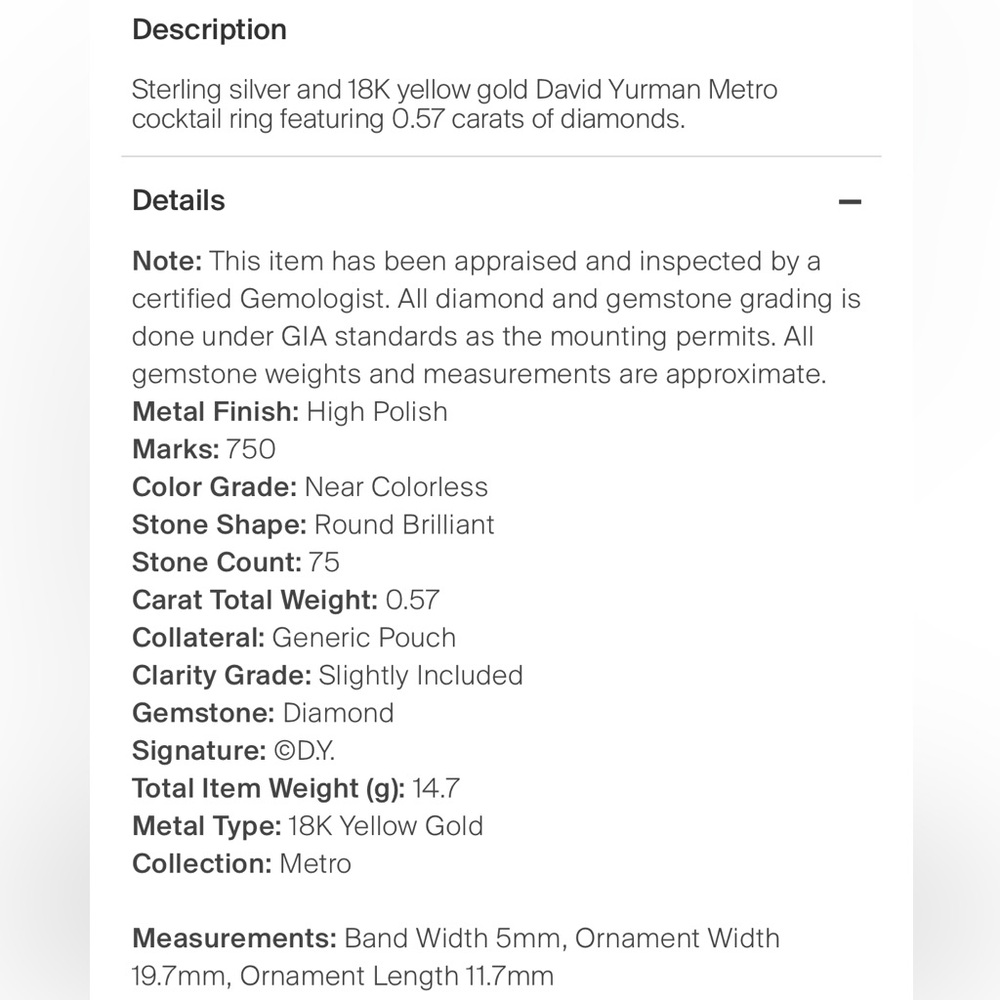Viewport: 1000px width, 1000px height.
Task: Click Color Grade Near Colorless line
Action: click(x=310, y=487)
